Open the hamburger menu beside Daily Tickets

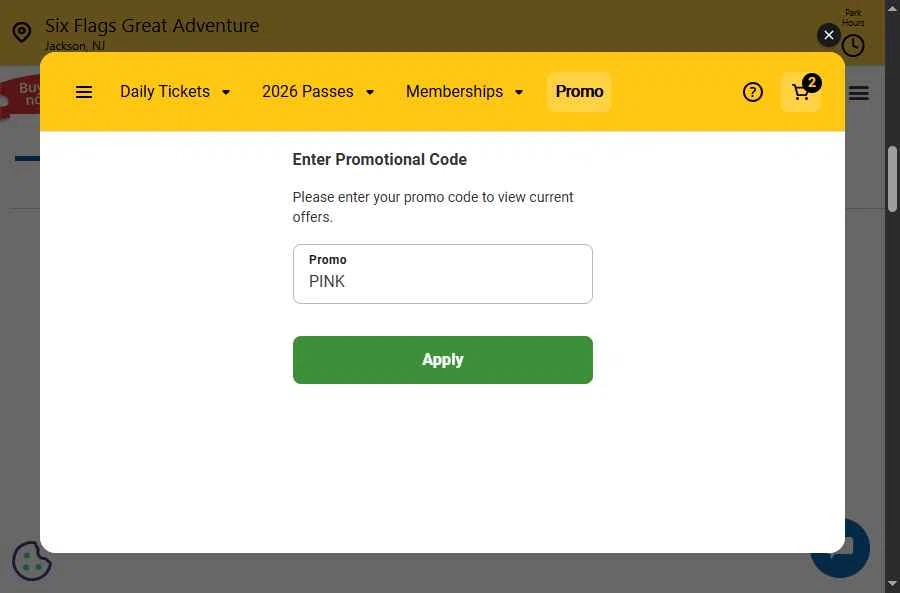coord(84,92)
